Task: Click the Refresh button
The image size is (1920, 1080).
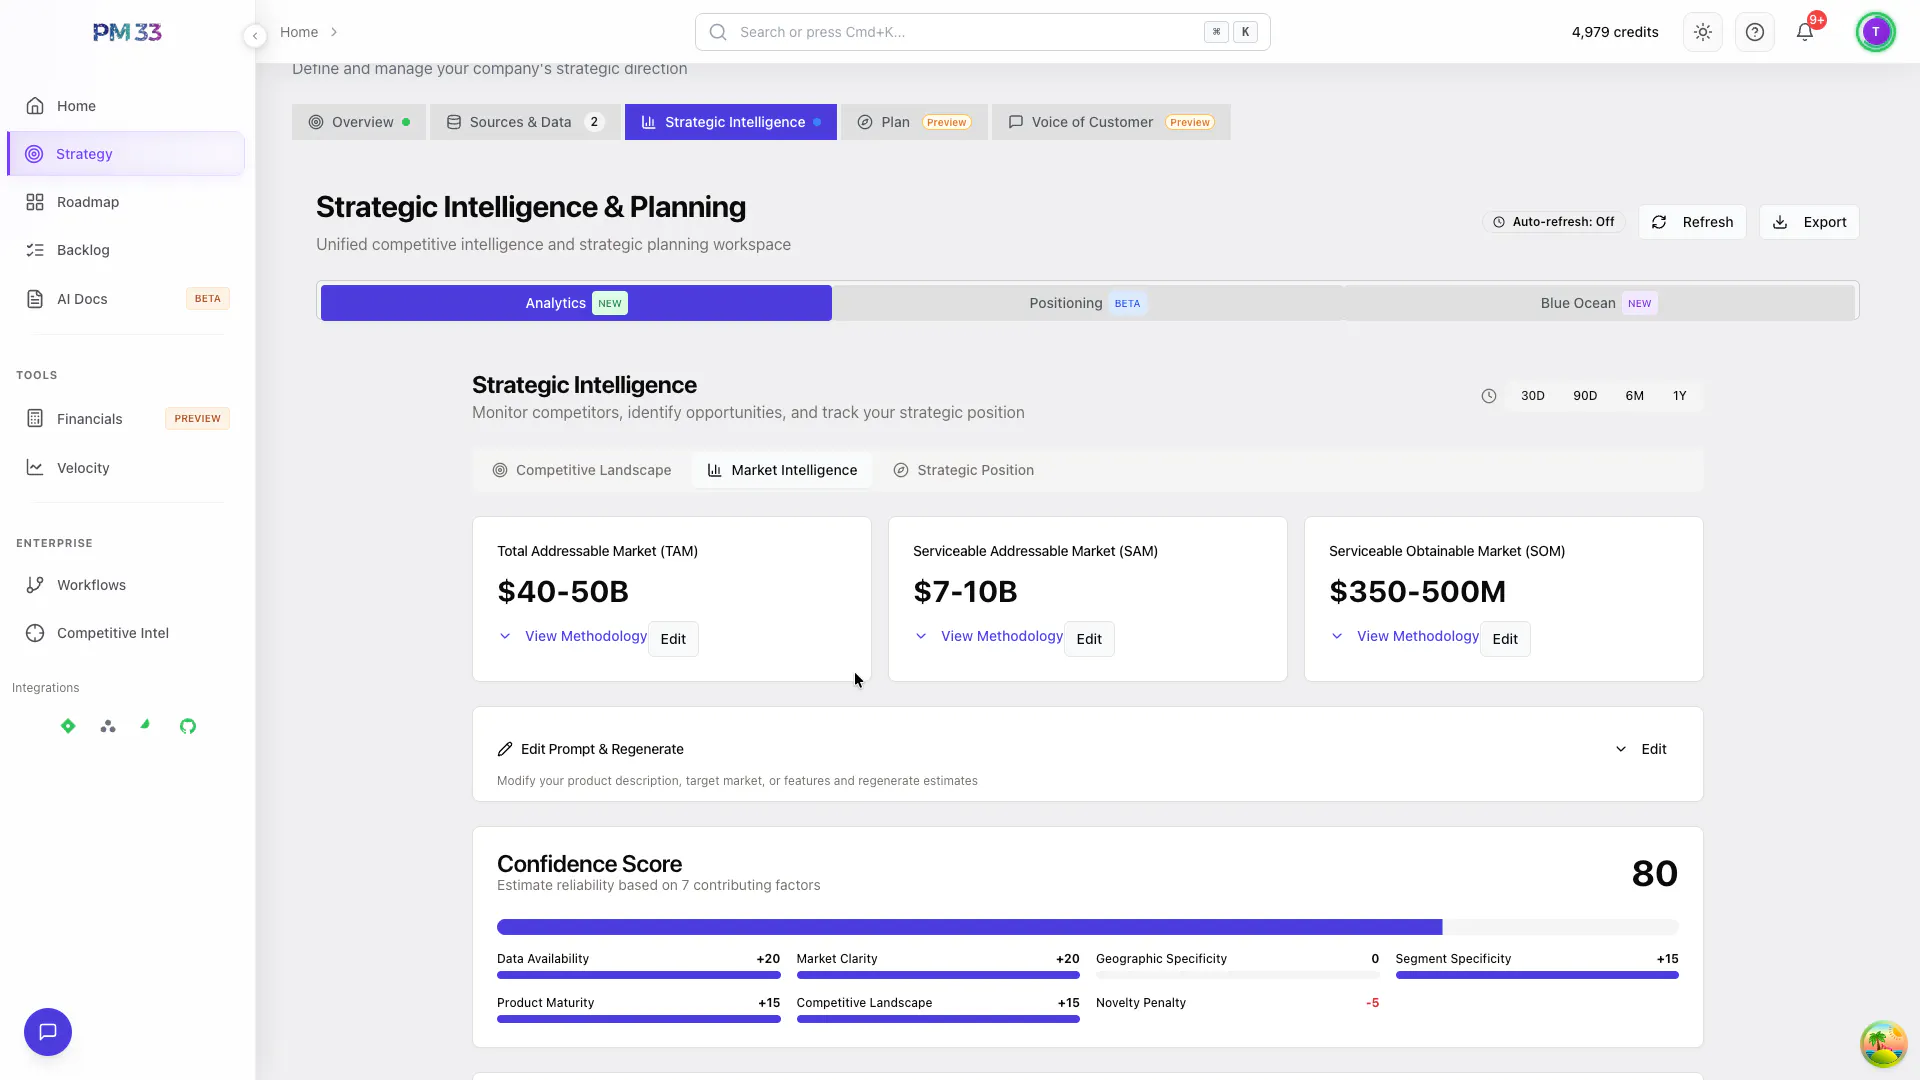Action: coord(1692,222)
